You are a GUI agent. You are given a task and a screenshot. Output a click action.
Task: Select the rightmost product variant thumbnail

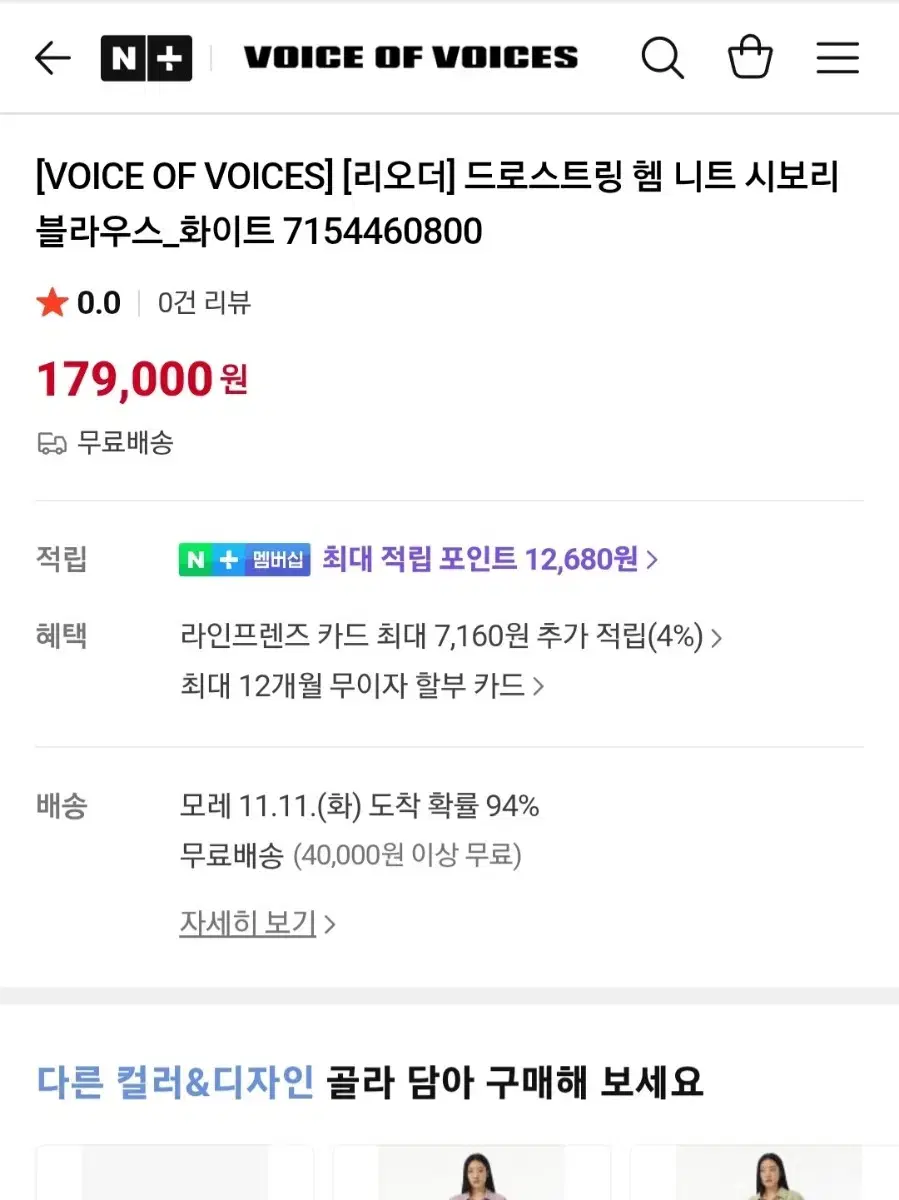pyautogui.click(x=764, y=1172)
